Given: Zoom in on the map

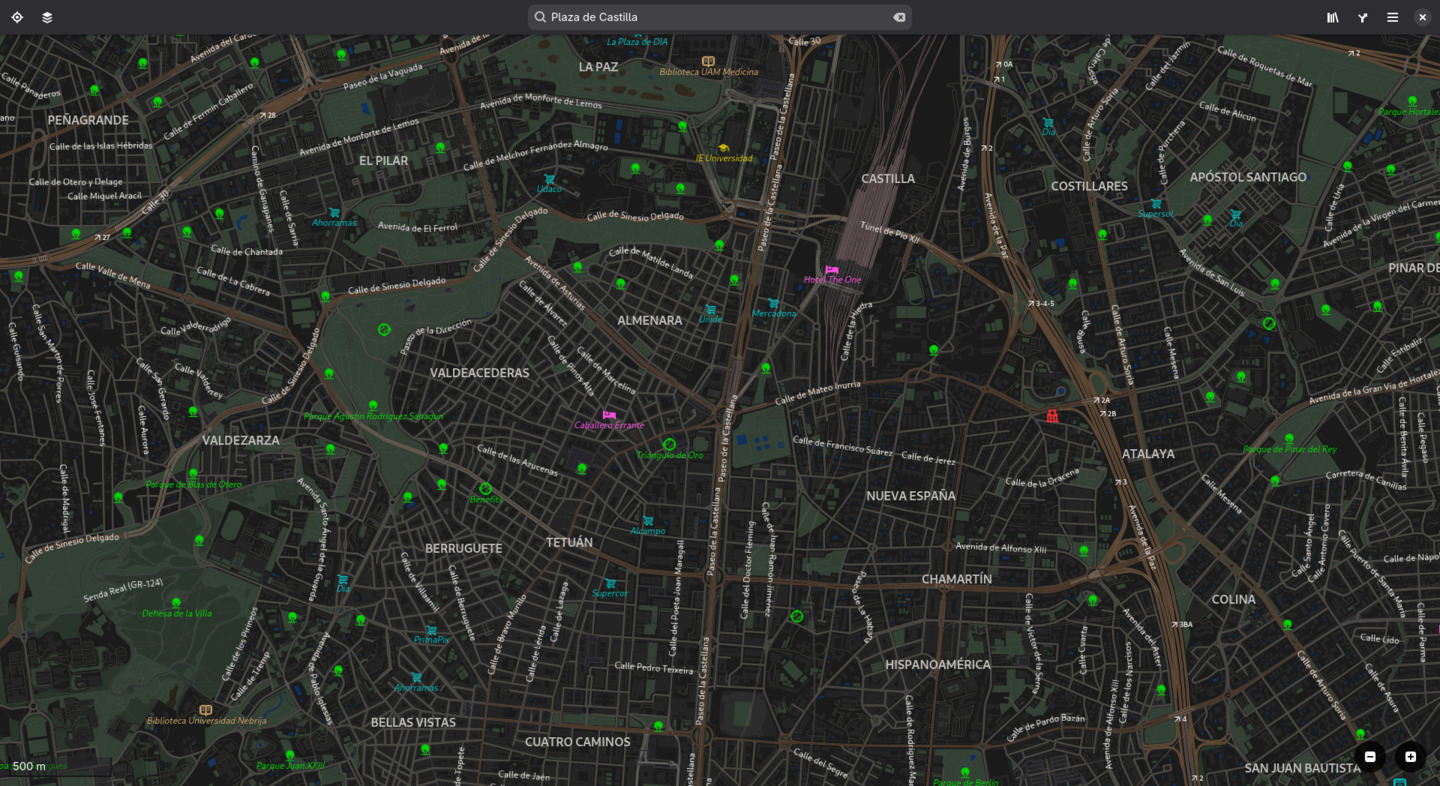Looking at the screenshot, I should pos(1410,757).
